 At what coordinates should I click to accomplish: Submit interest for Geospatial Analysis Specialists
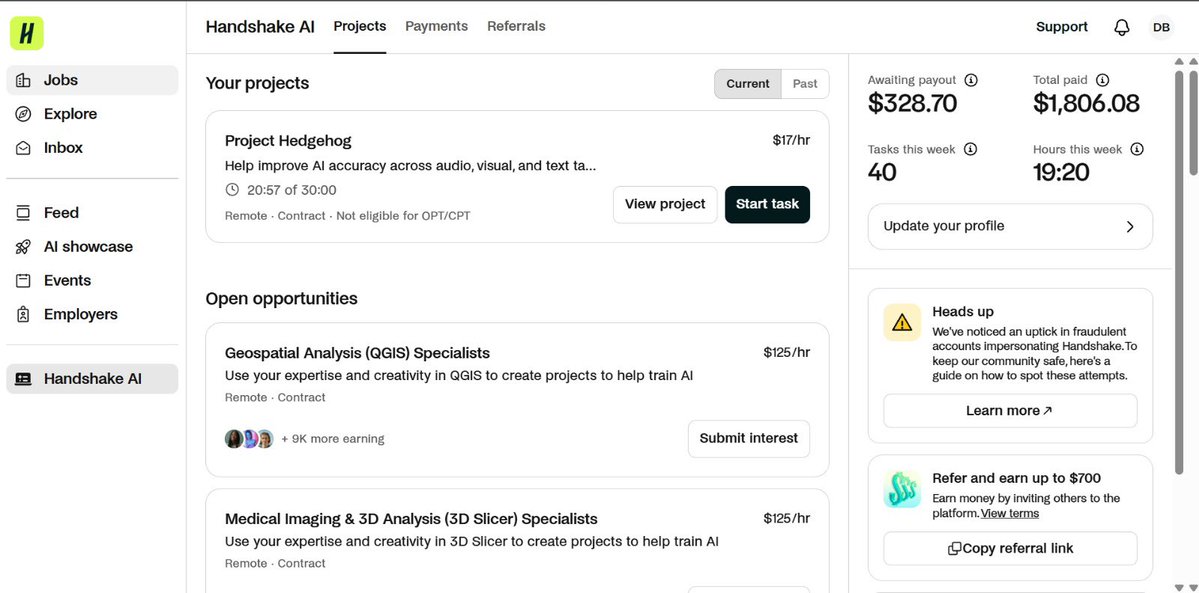click(749, 438)
